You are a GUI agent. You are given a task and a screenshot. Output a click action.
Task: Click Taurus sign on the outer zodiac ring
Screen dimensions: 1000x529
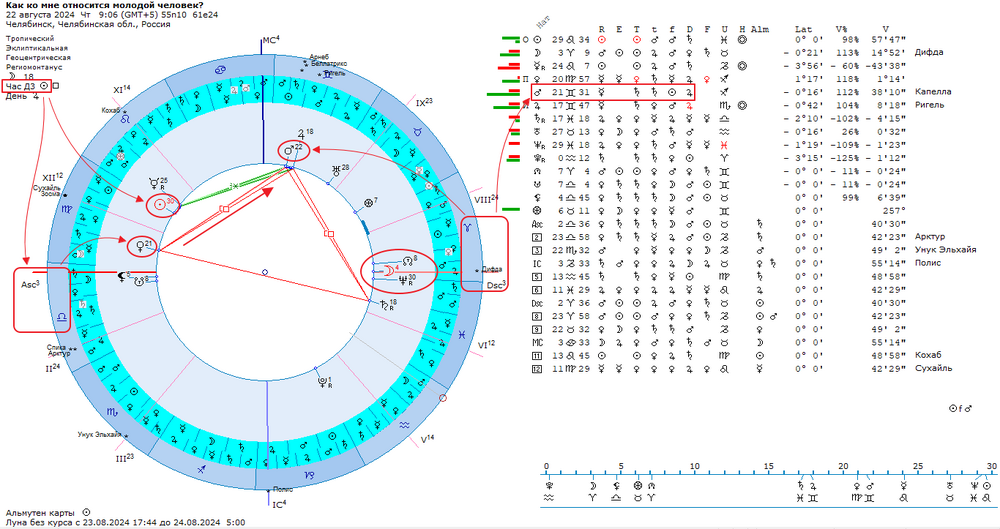pos(417,131)
